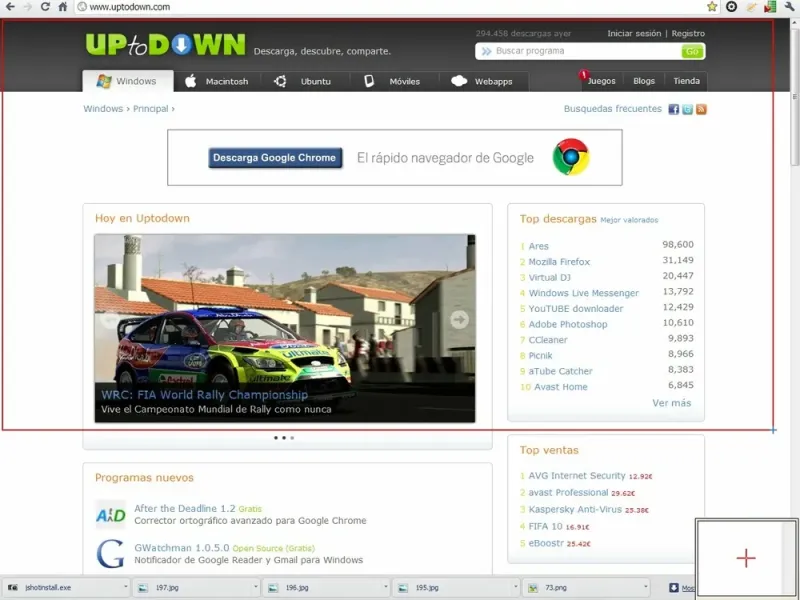Click the GWatchman G icon

[110, 554]
